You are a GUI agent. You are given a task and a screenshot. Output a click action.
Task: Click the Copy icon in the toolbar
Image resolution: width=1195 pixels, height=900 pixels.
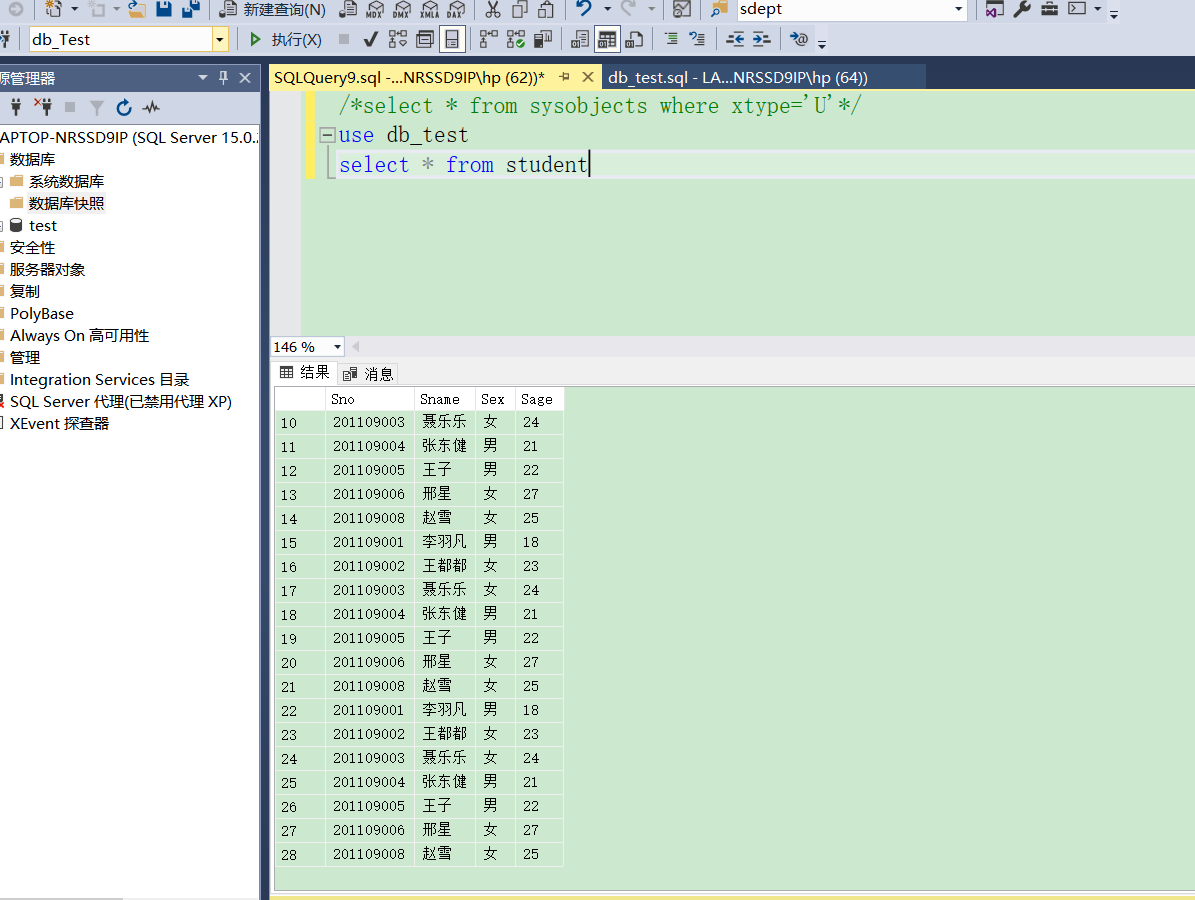point(520,9)
